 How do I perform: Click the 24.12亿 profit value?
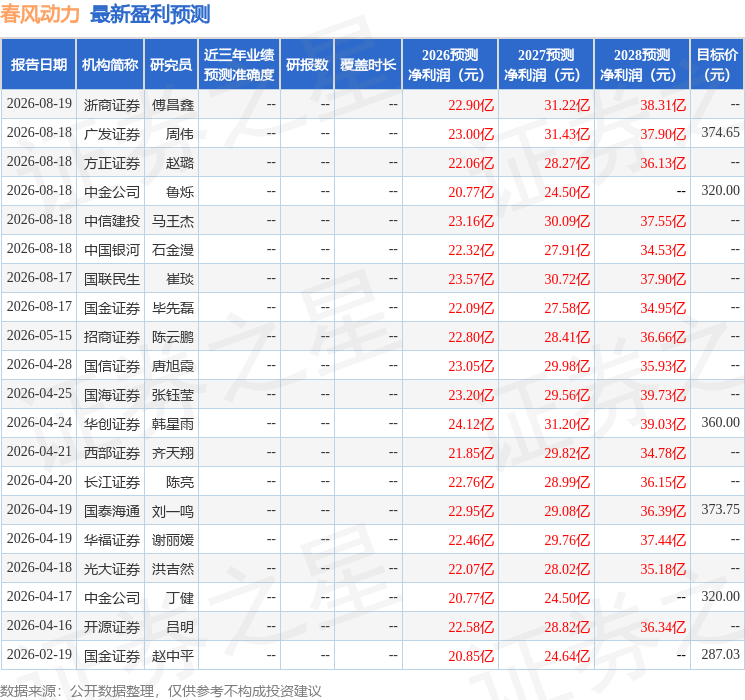click(x=471, y=424)
